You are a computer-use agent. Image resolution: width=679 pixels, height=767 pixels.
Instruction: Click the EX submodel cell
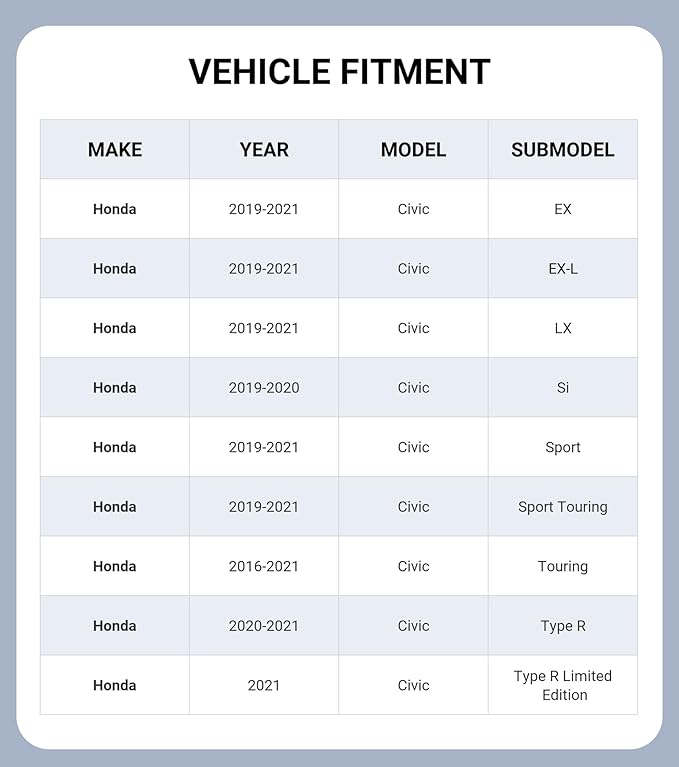563,209
